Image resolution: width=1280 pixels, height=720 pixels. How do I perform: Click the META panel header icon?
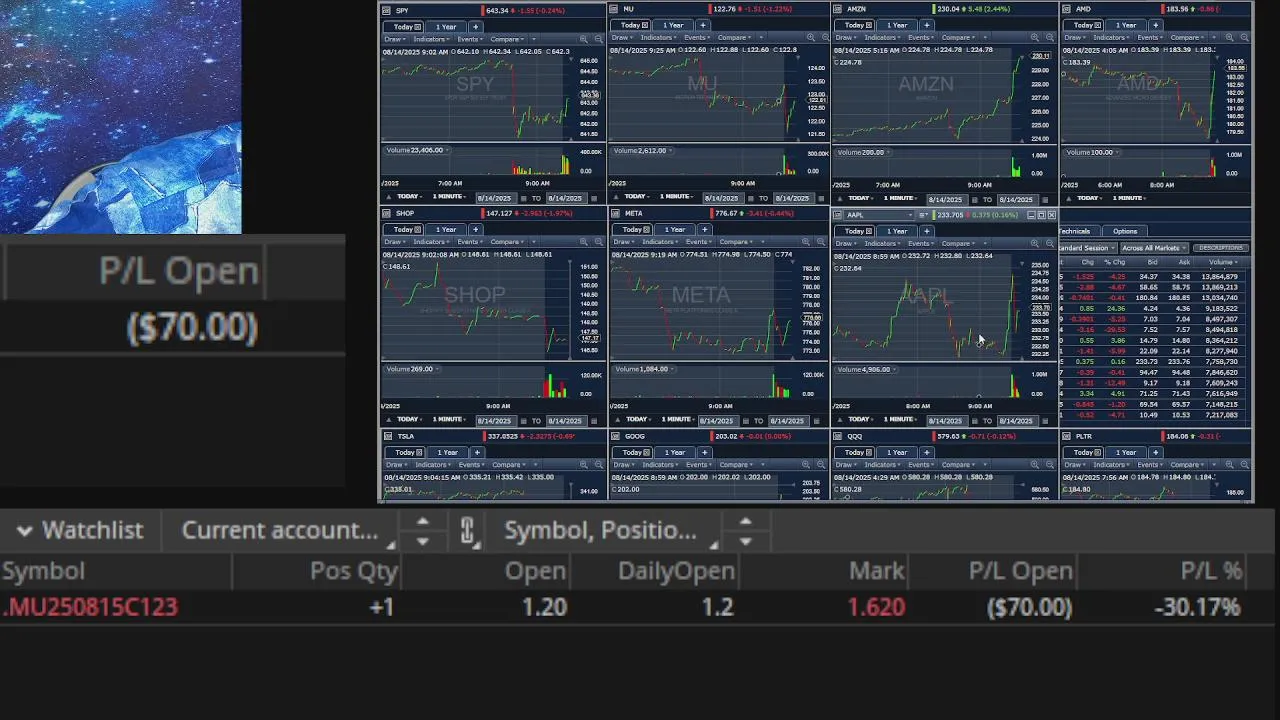[x=615, y=213]
